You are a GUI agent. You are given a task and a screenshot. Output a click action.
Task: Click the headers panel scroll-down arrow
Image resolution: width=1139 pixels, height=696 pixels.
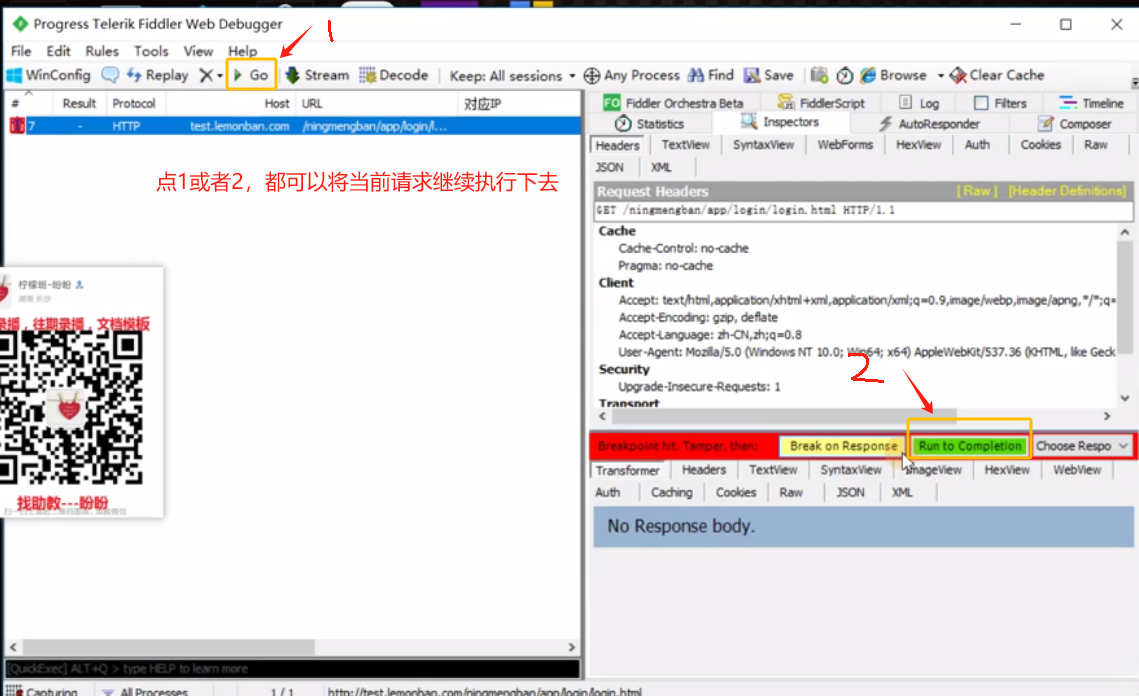(x=1124, y=398)
